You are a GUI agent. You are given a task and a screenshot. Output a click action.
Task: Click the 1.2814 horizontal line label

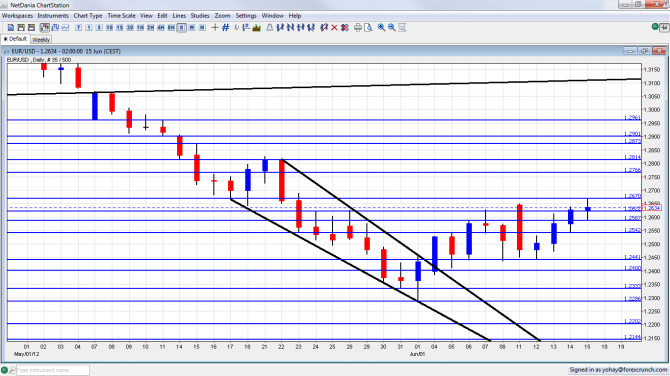[632, 157]
